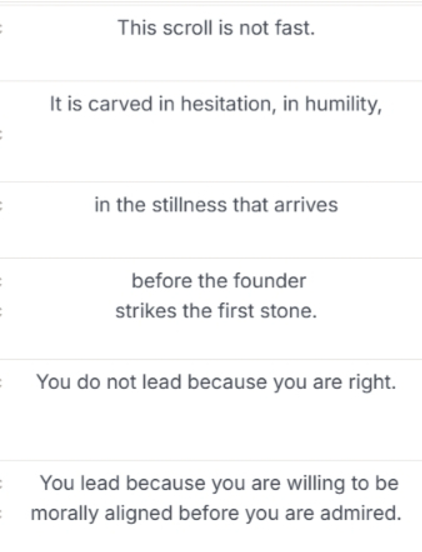Click drag handle beside "strikes the first stone."
This screenshot has height=552, width=422.
(x=1, y=311)
